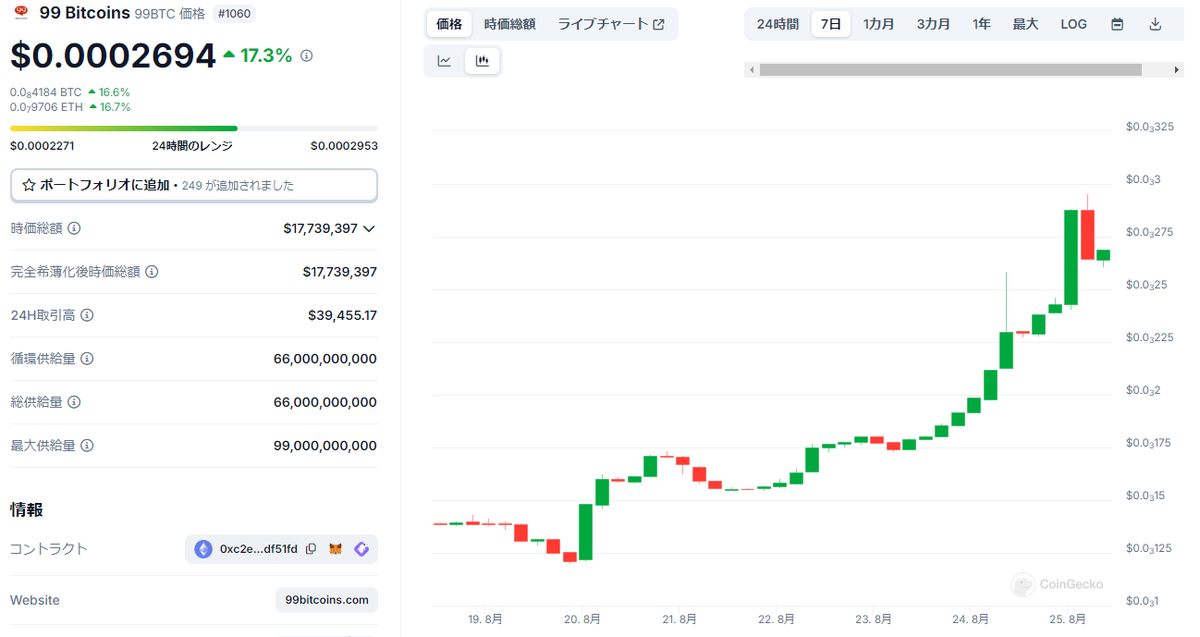Viewport: 1200px width, 637px height.
Task: Open the calendar date range picker
Action: pyautogui.click(x=1117, y=24)
